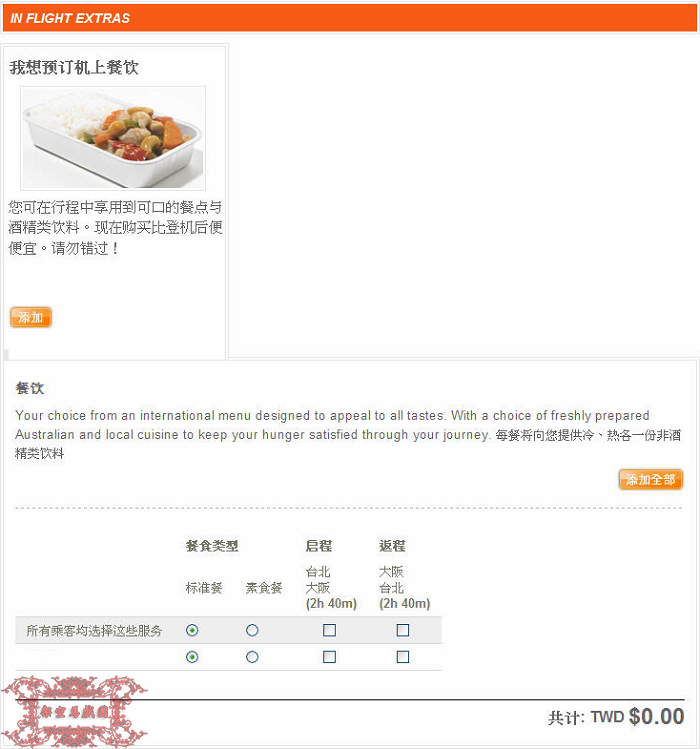
Task: Click the 添加全部 button
Action: [650, 479]
